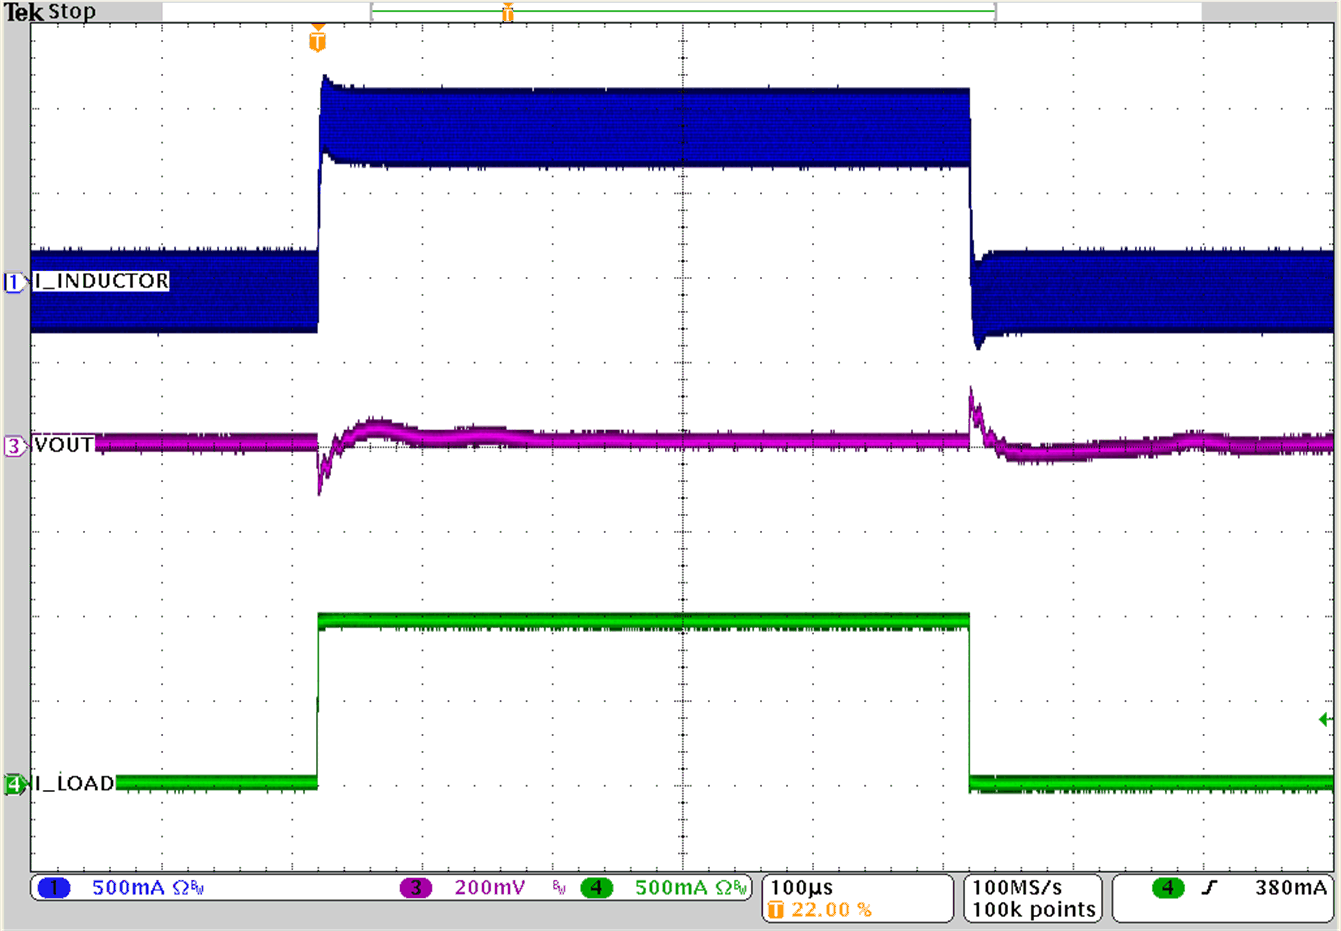This screenshot has height=931, width=1341.
Task: Click the channel 4 ground marker on the left edge
Action: (14, 784)
